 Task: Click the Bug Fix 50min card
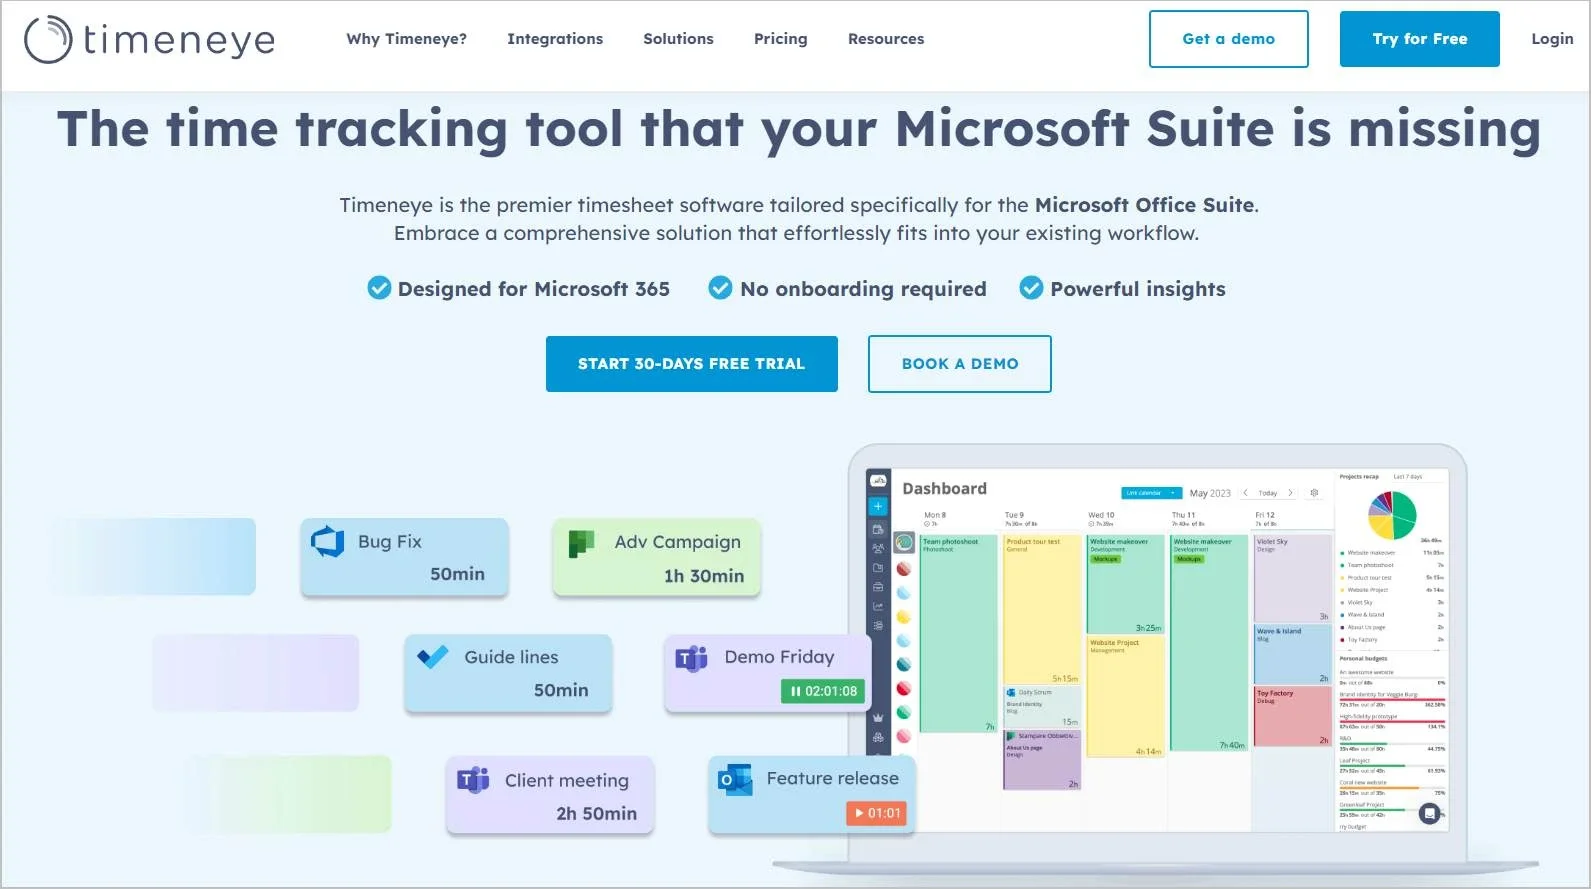pyautogui.click(x=405, y=557)
